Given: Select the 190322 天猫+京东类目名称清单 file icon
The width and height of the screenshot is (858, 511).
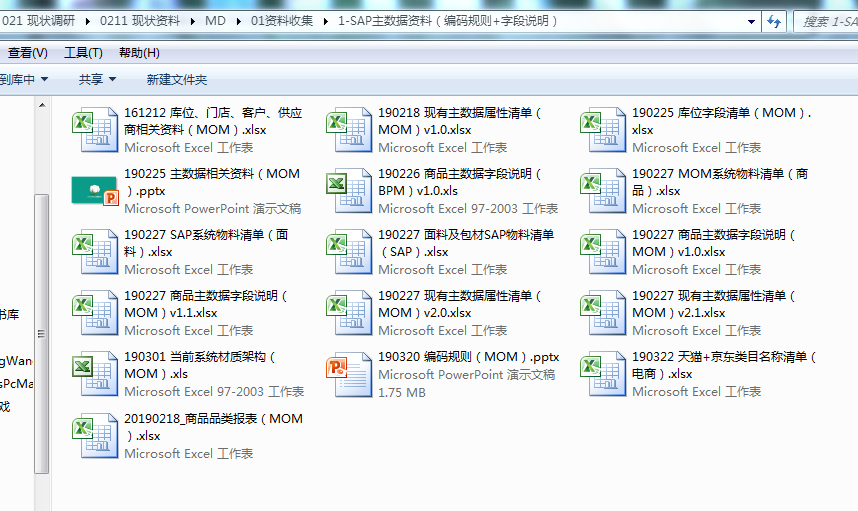Looking at the screenshot, I should pyautogui.click(x=603, y=374).
